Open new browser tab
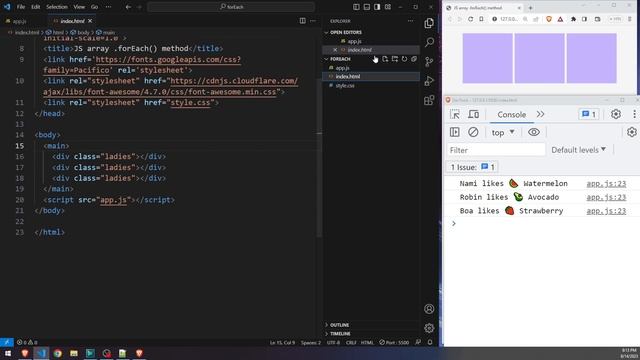Screen dimensions: 640x360 click(531, 8)
